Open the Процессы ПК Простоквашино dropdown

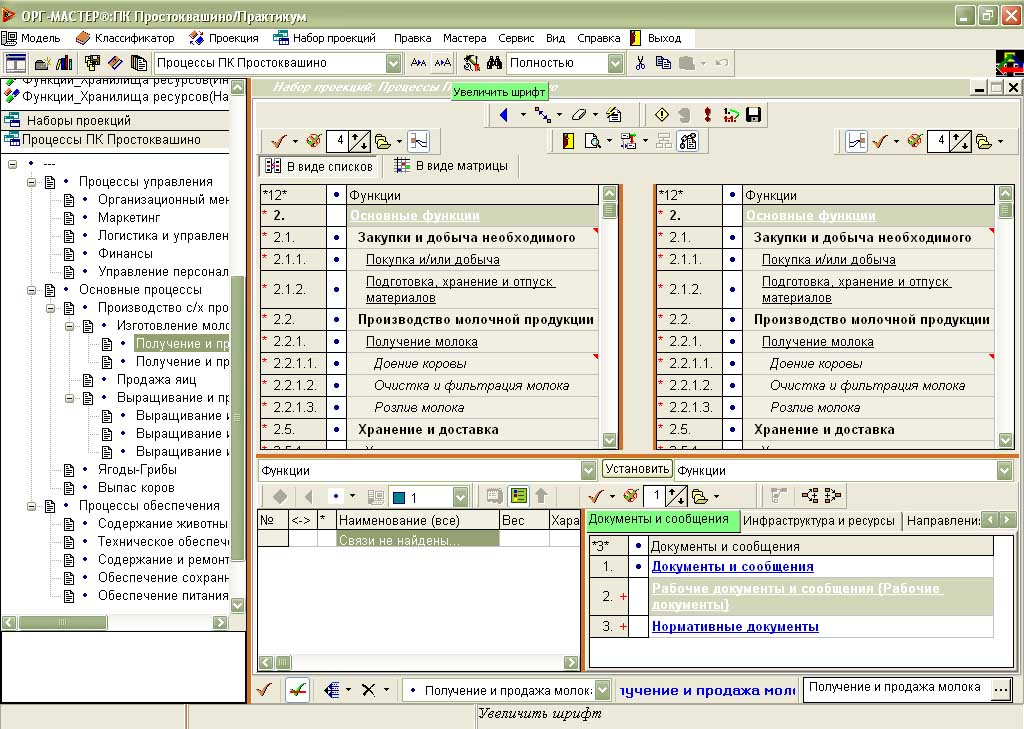tap(393, 63)
